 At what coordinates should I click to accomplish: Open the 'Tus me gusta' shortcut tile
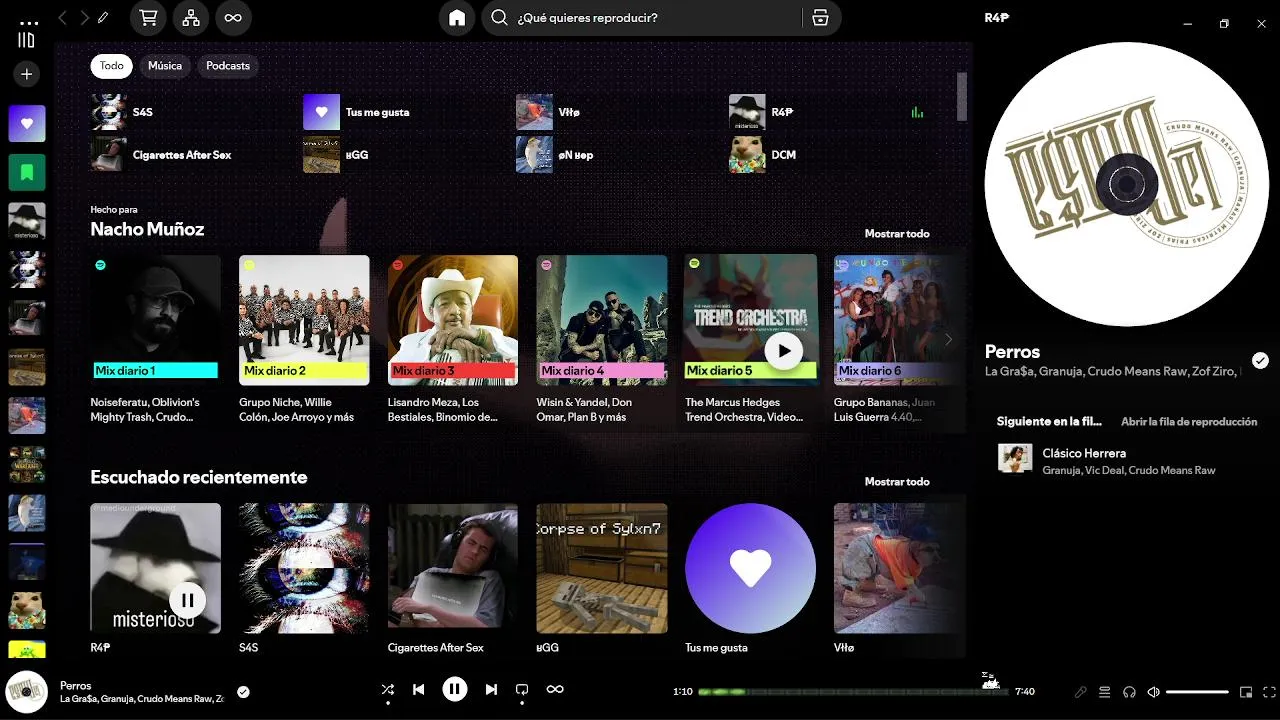tap(405, 112)
